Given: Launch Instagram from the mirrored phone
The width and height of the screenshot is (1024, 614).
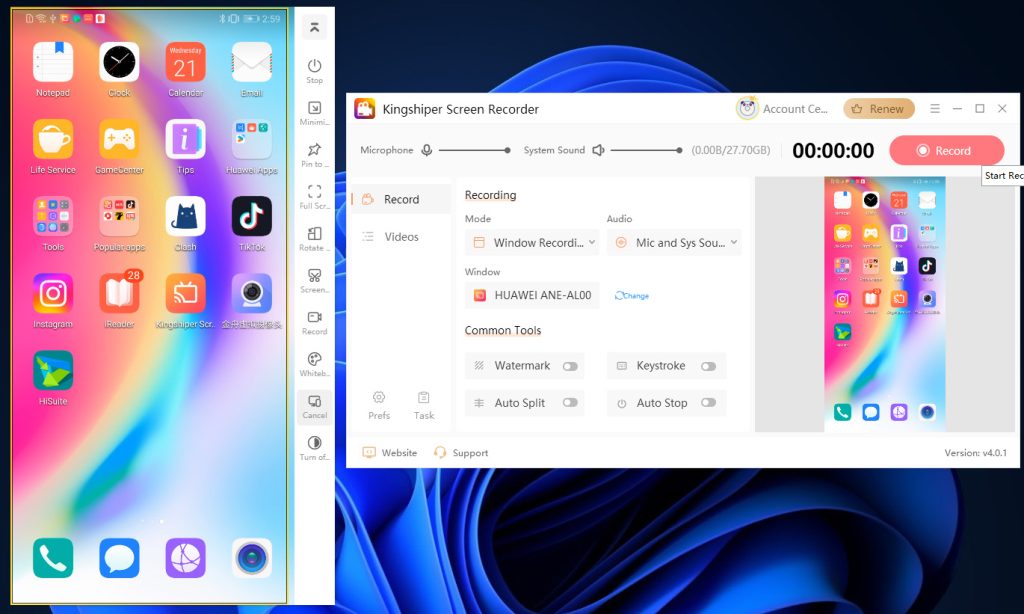Looking at the screenshot, I should [53, 294].
